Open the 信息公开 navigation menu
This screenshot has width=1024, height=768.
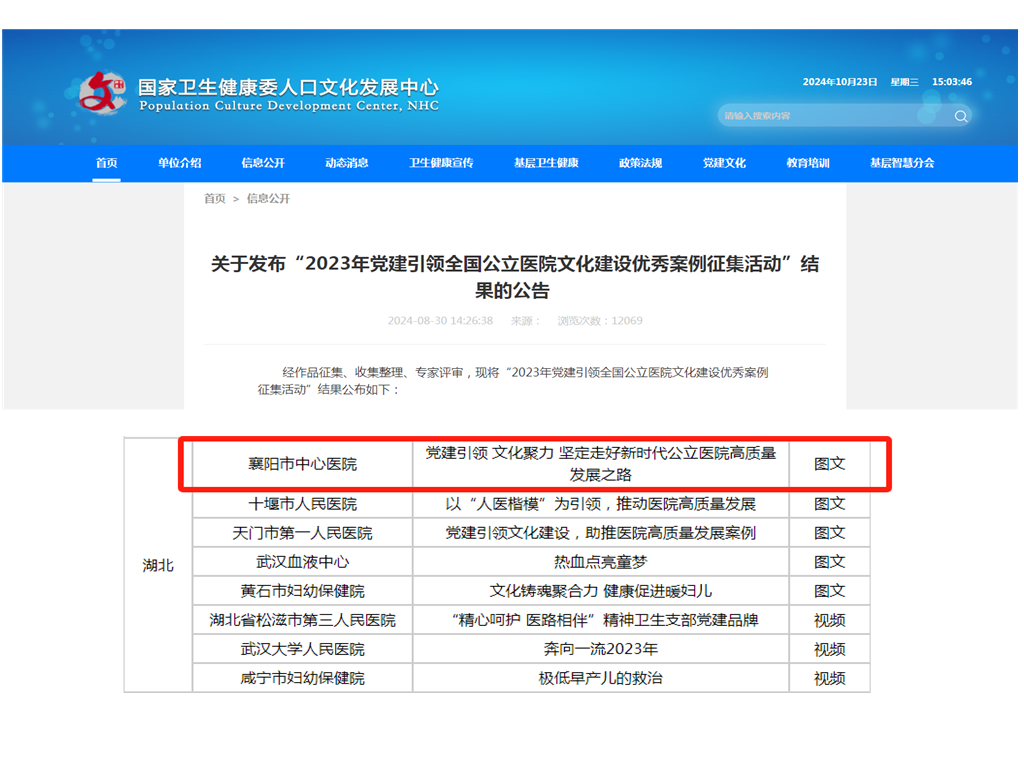tap(262, 163)
